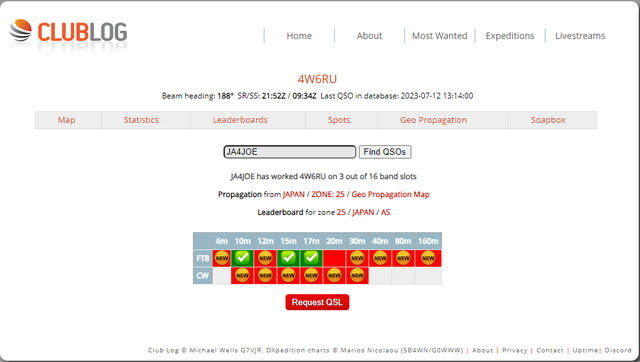Screen dimensions: 640x362
Task: Open the footer Contact link
Action: coord(550,350)
